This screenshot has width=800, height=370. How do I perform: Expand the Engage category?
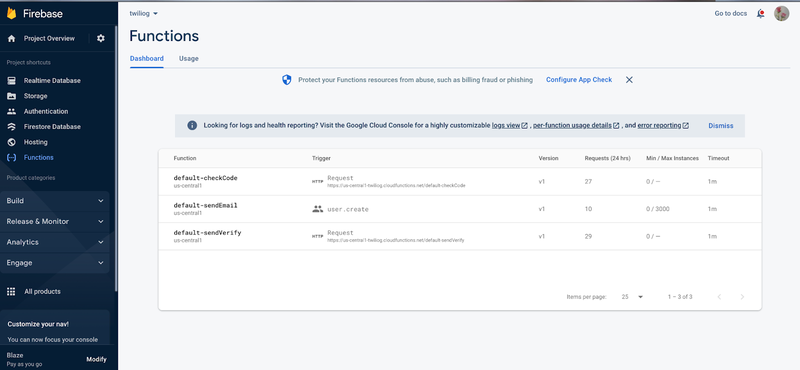[x=55, y=263]
